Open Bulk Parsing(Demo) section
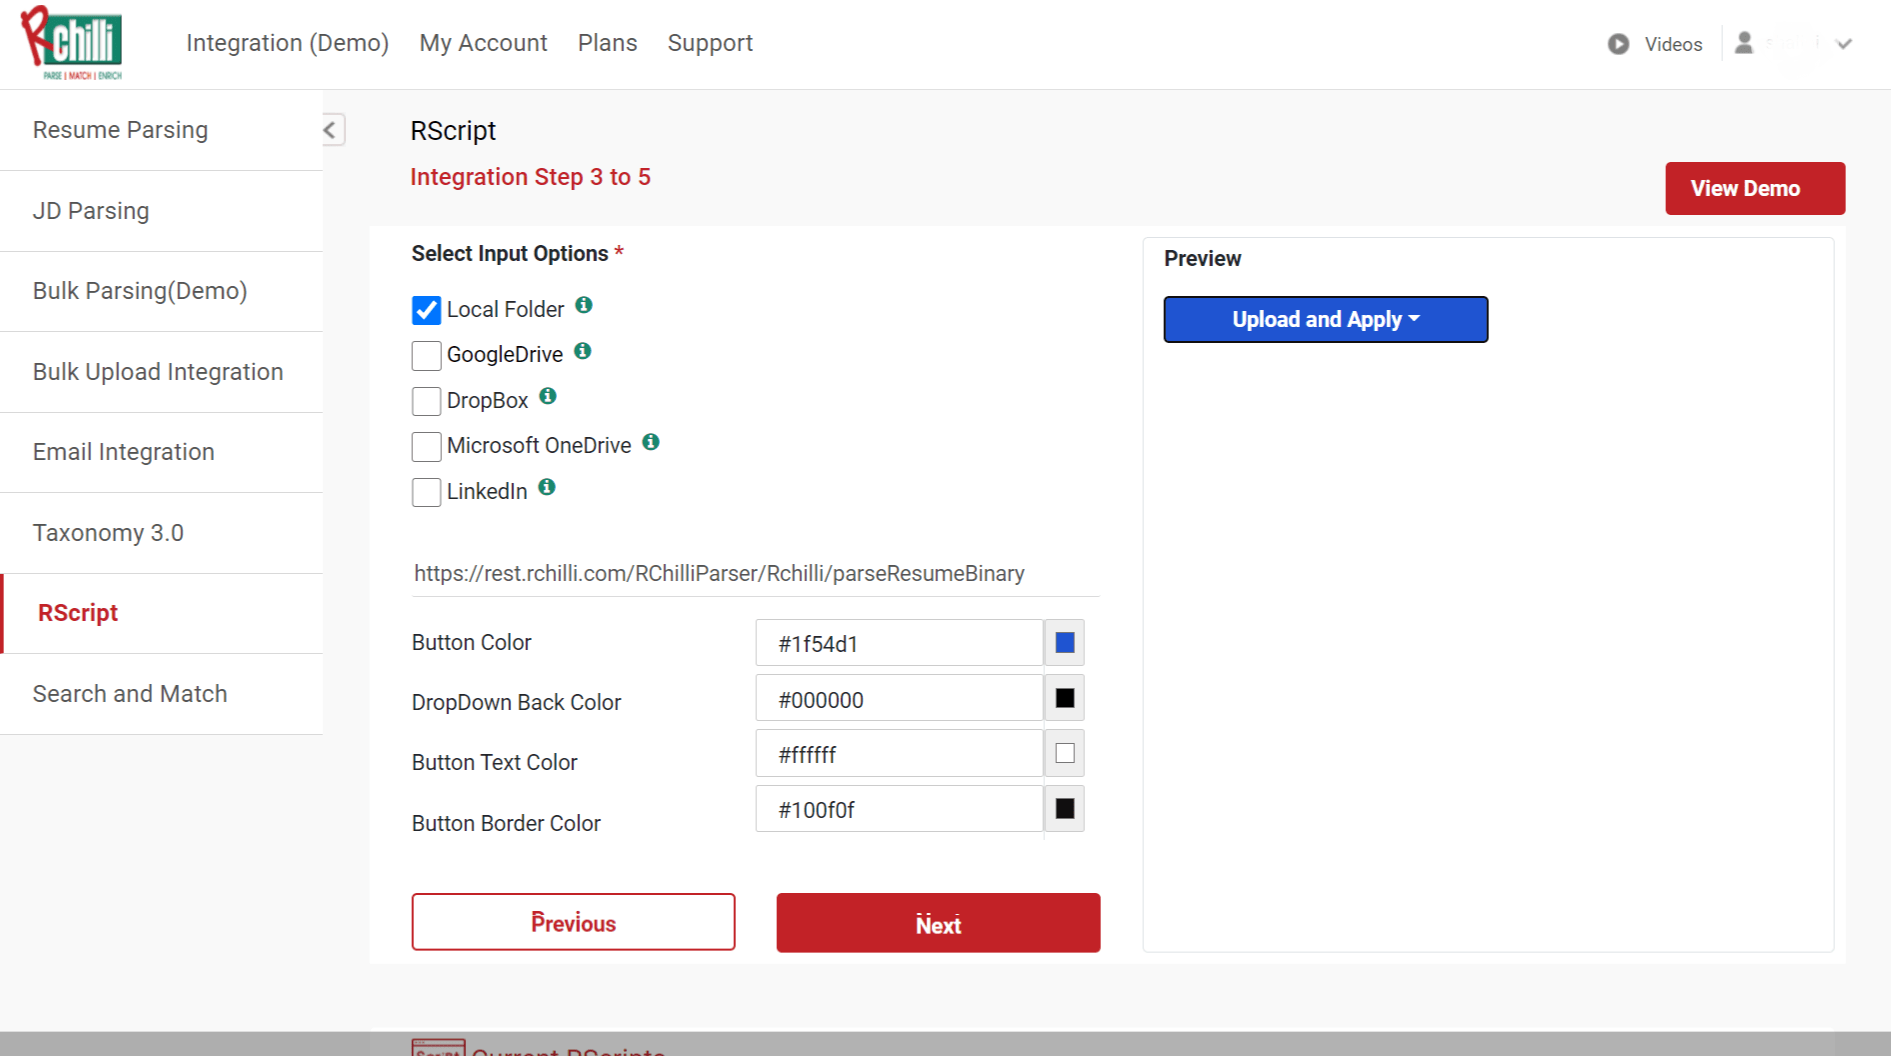 [161, 291]
